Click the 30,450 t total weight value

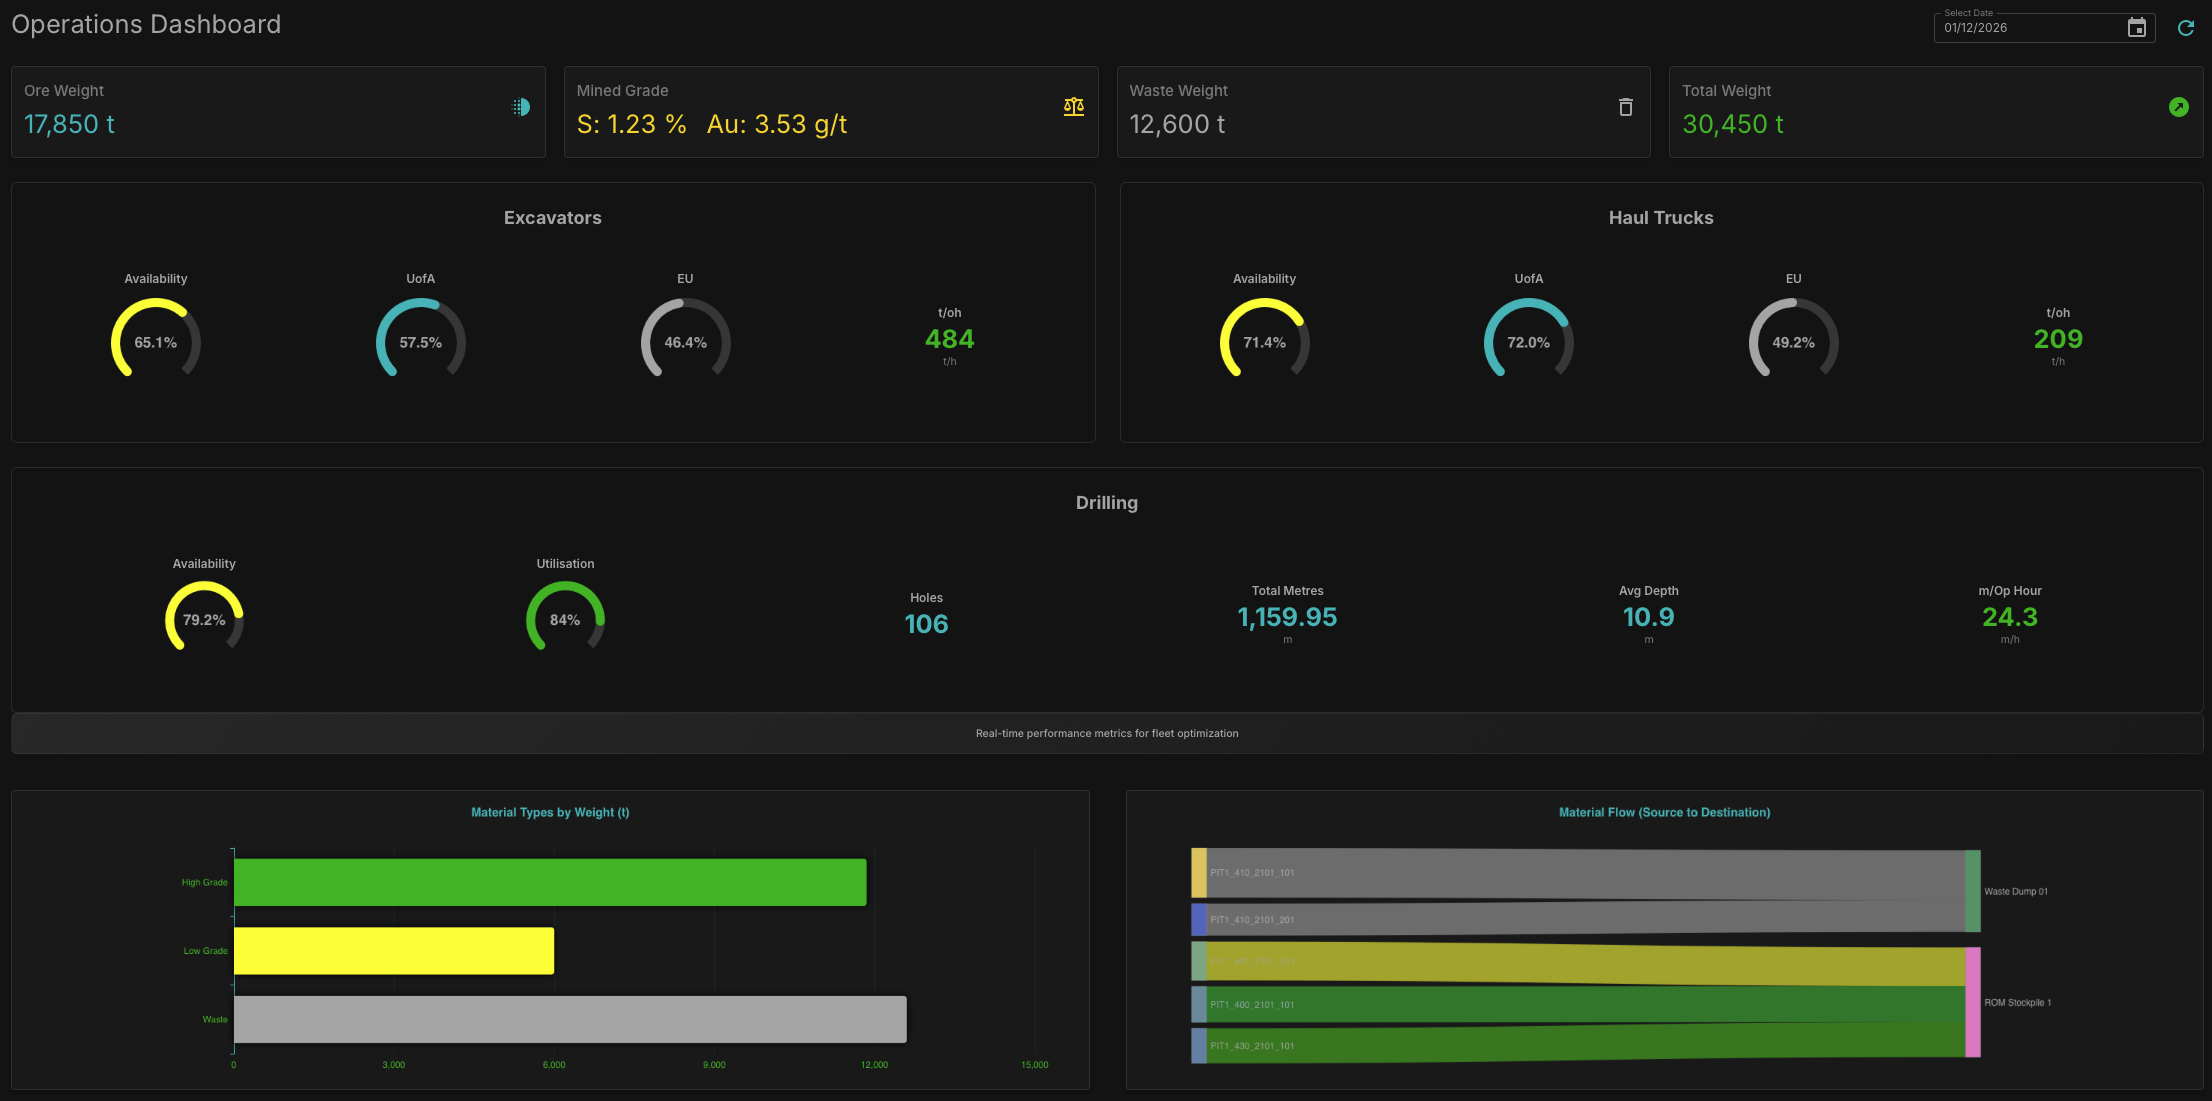(x=1733, y=124)
